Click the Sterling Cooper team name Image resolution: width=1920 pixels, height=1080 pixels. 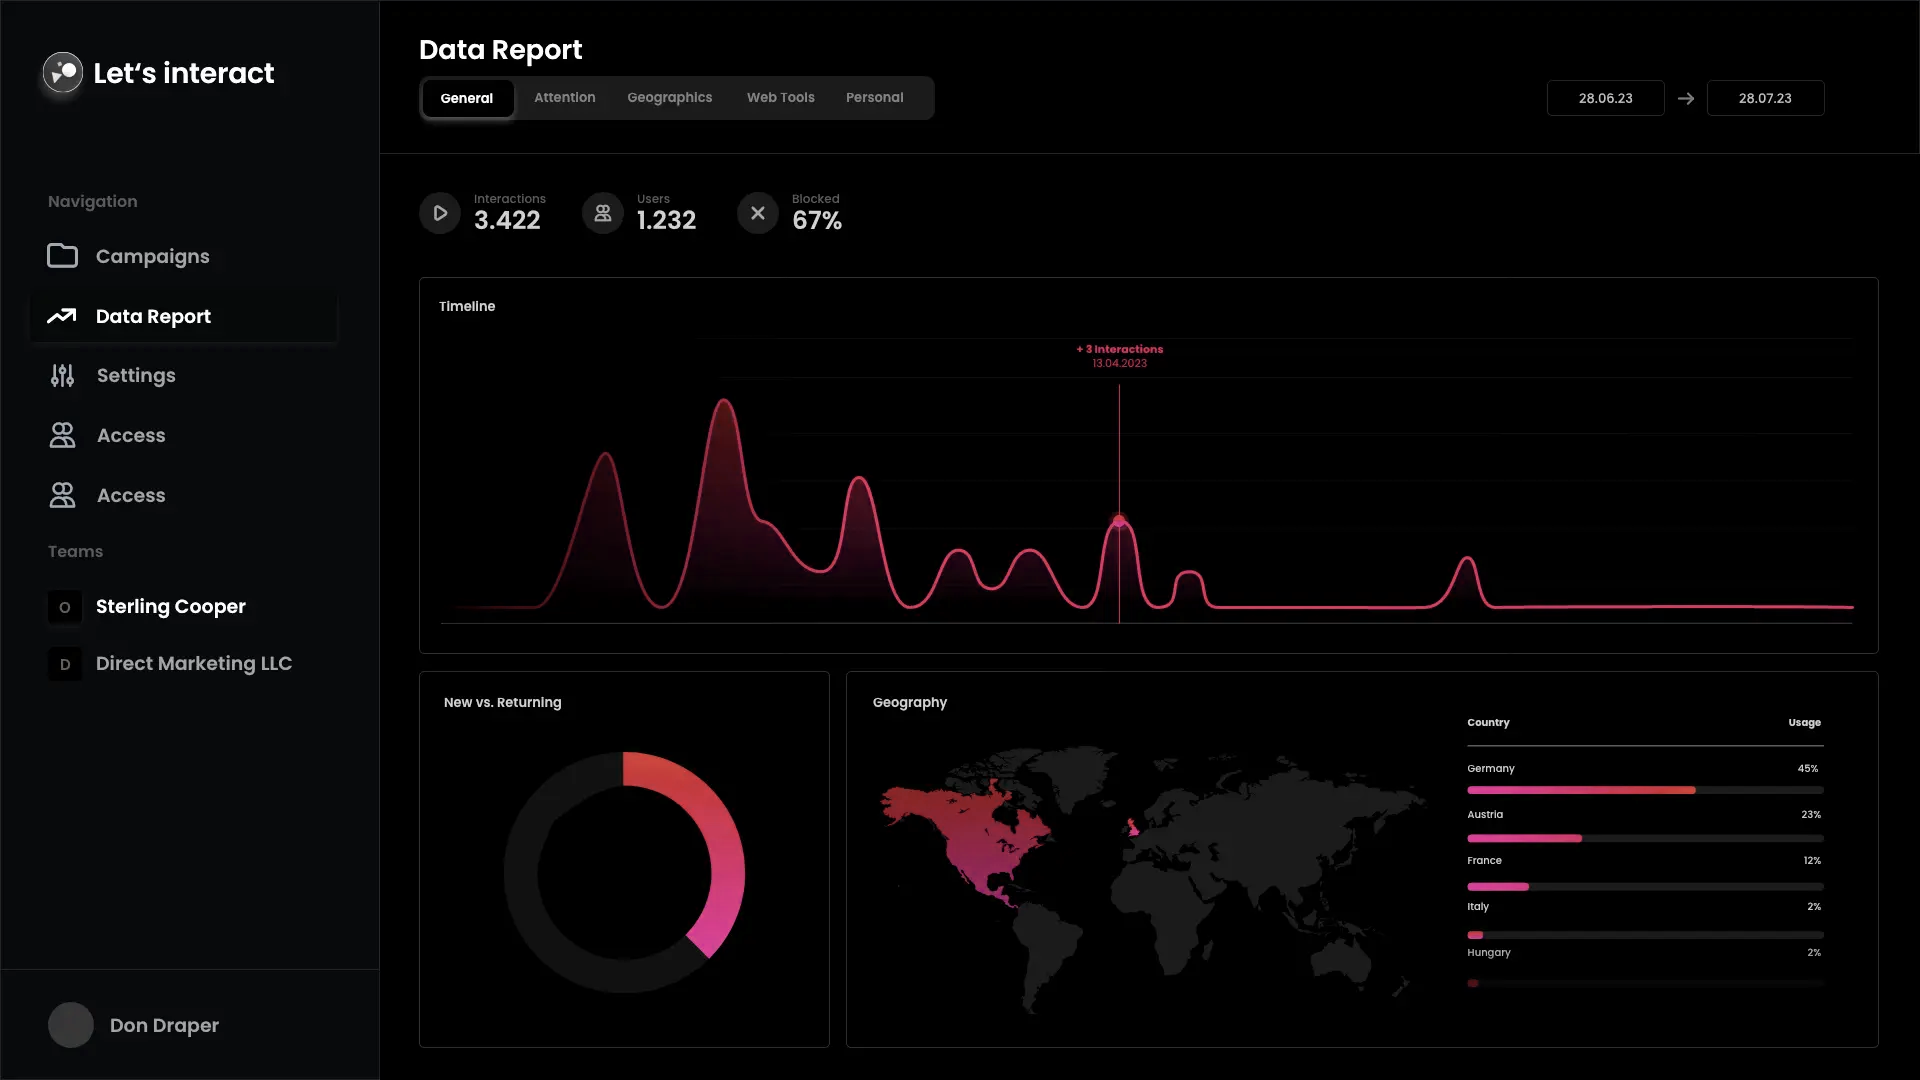[x=170, y=607]
